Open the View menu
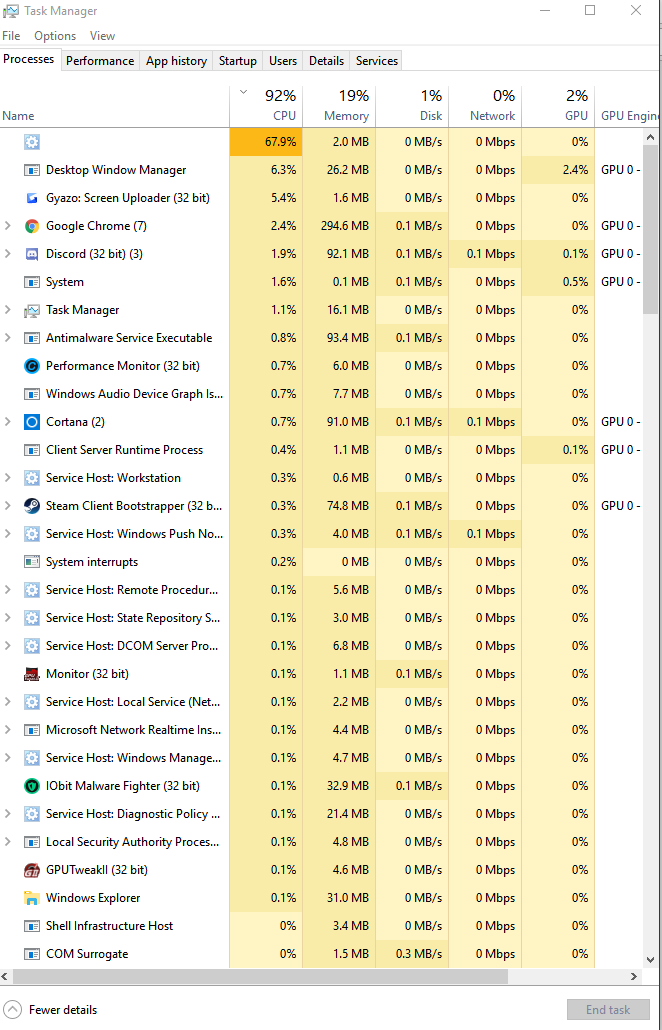Viewport: 662px width, 1030px height. pyautogui.click(x=102, y=36)
